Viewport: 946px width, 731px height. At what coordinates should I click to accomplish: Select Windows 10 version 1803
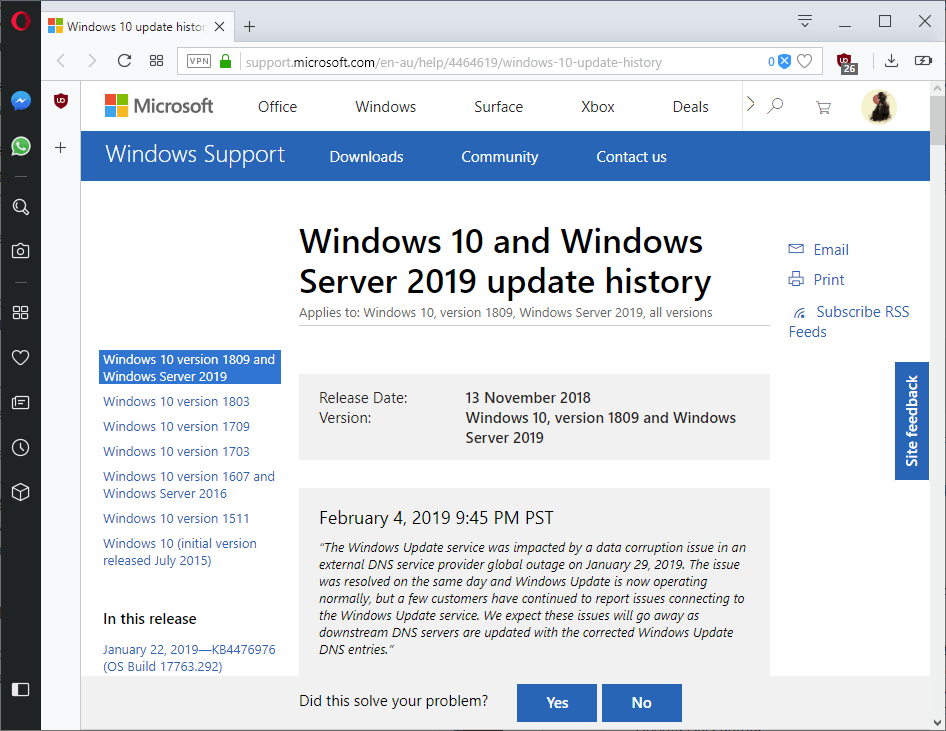coord(176,401)
